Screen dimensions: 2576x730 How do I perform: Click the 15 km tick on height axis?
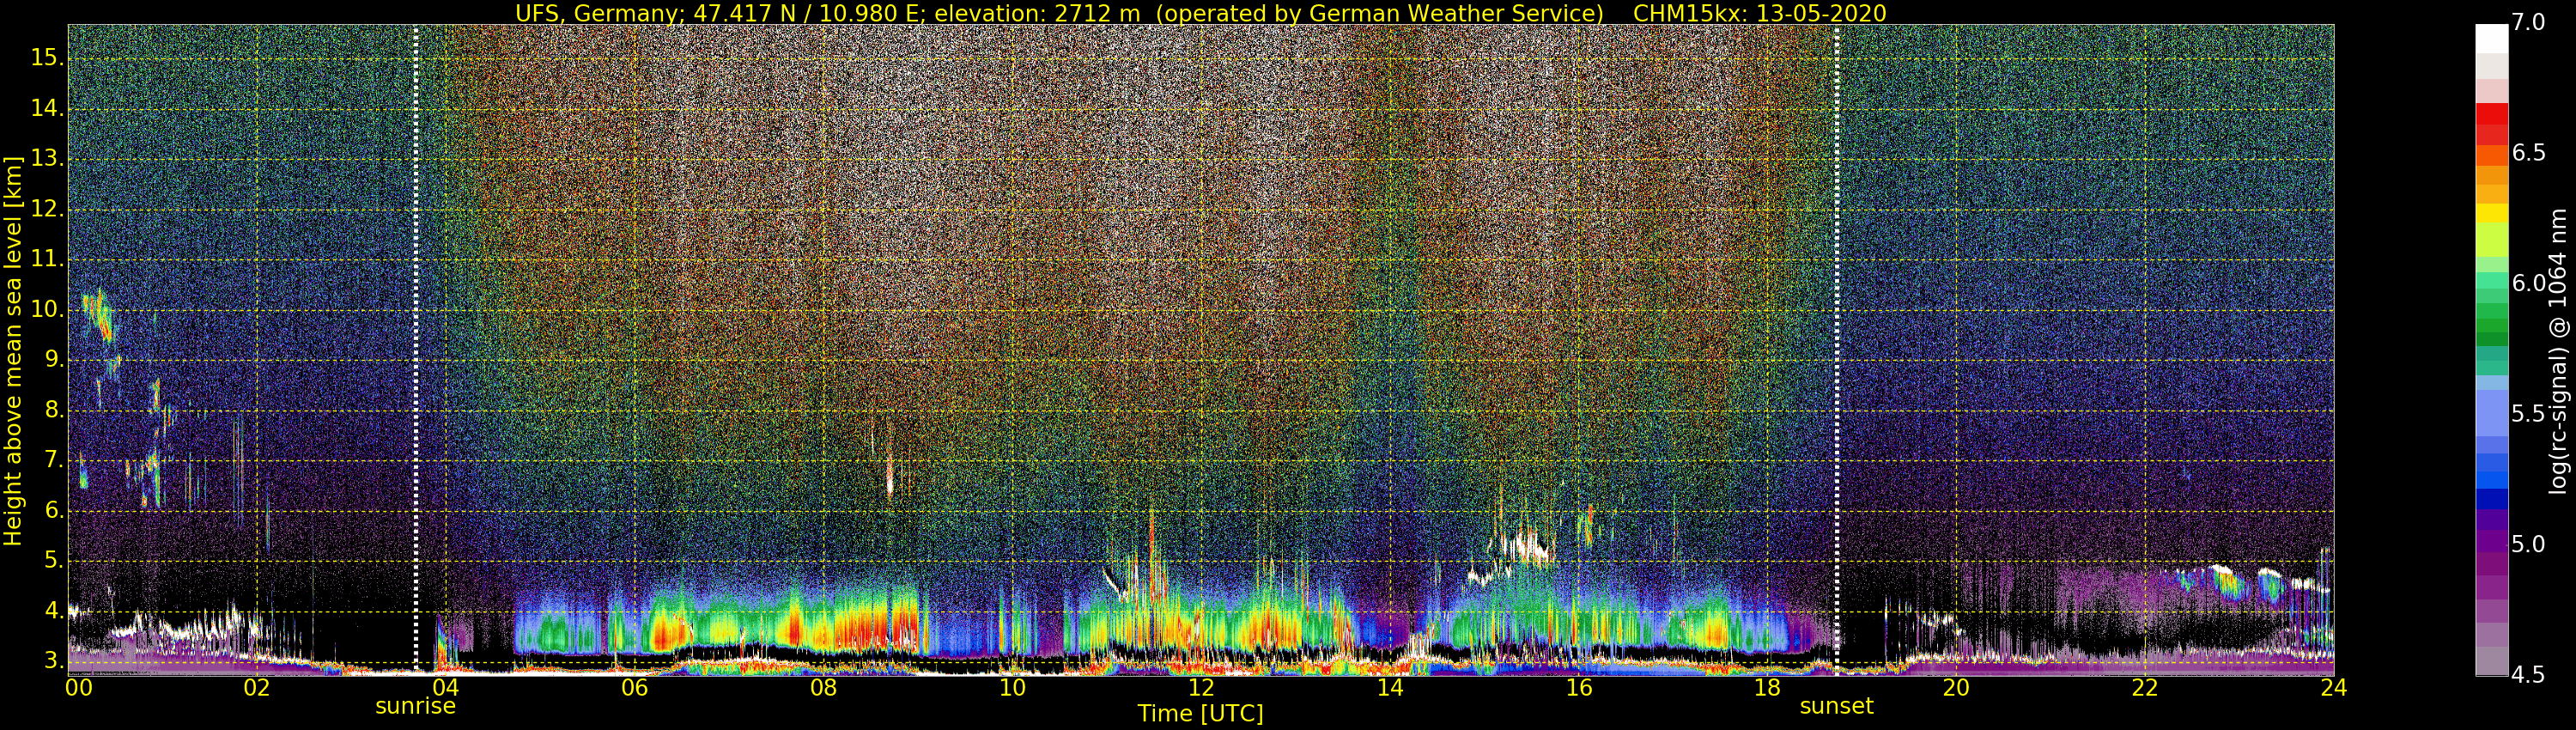coord(46,58)
